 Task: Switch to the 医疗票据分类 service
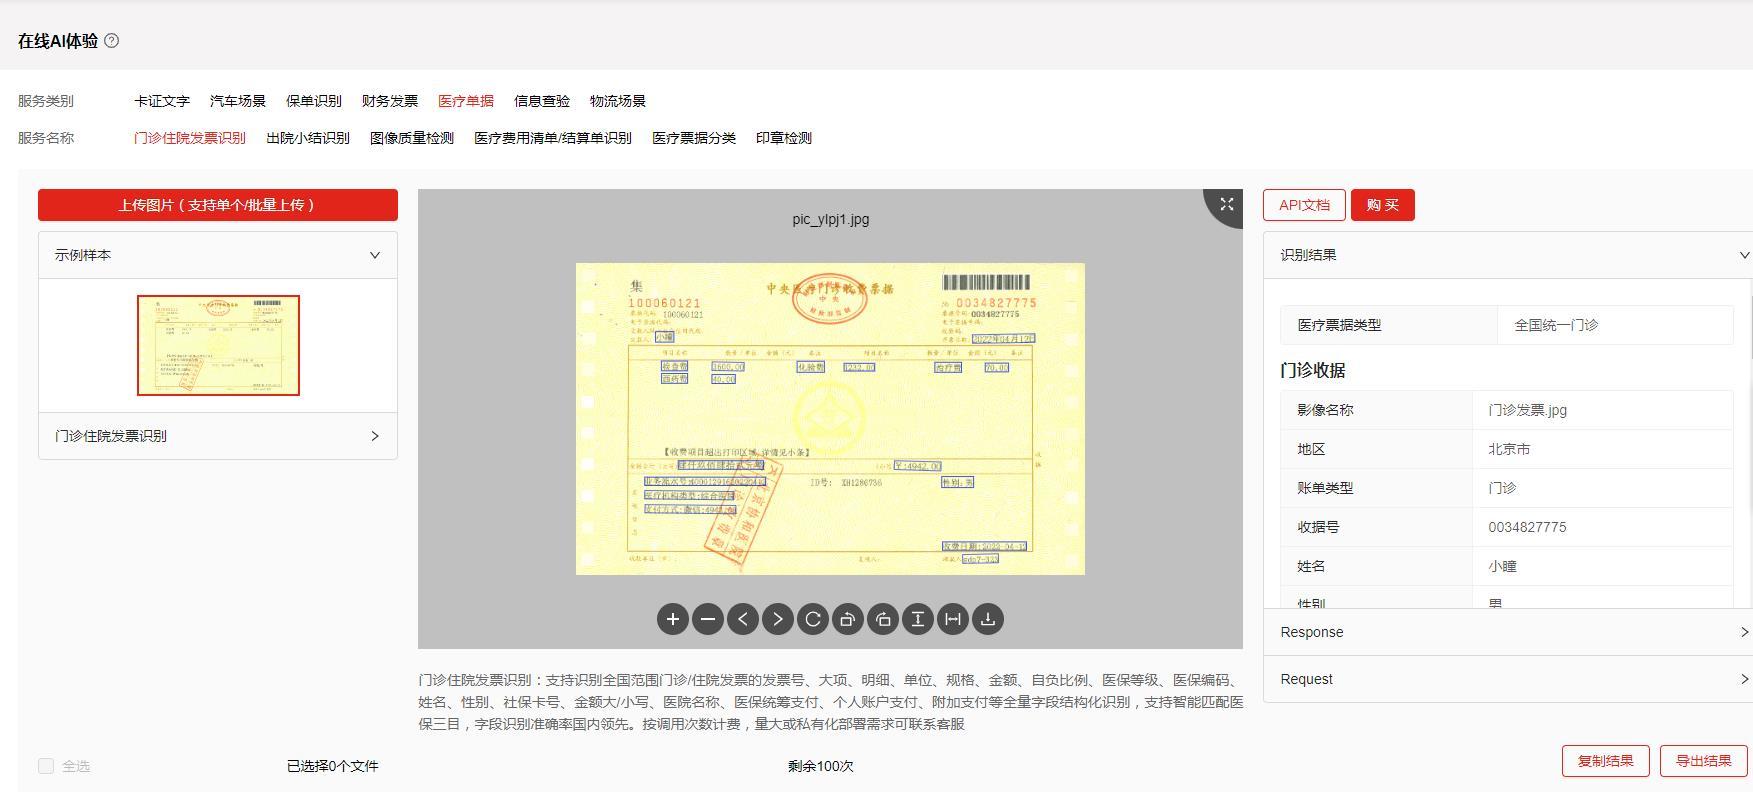tap(694, 138)
